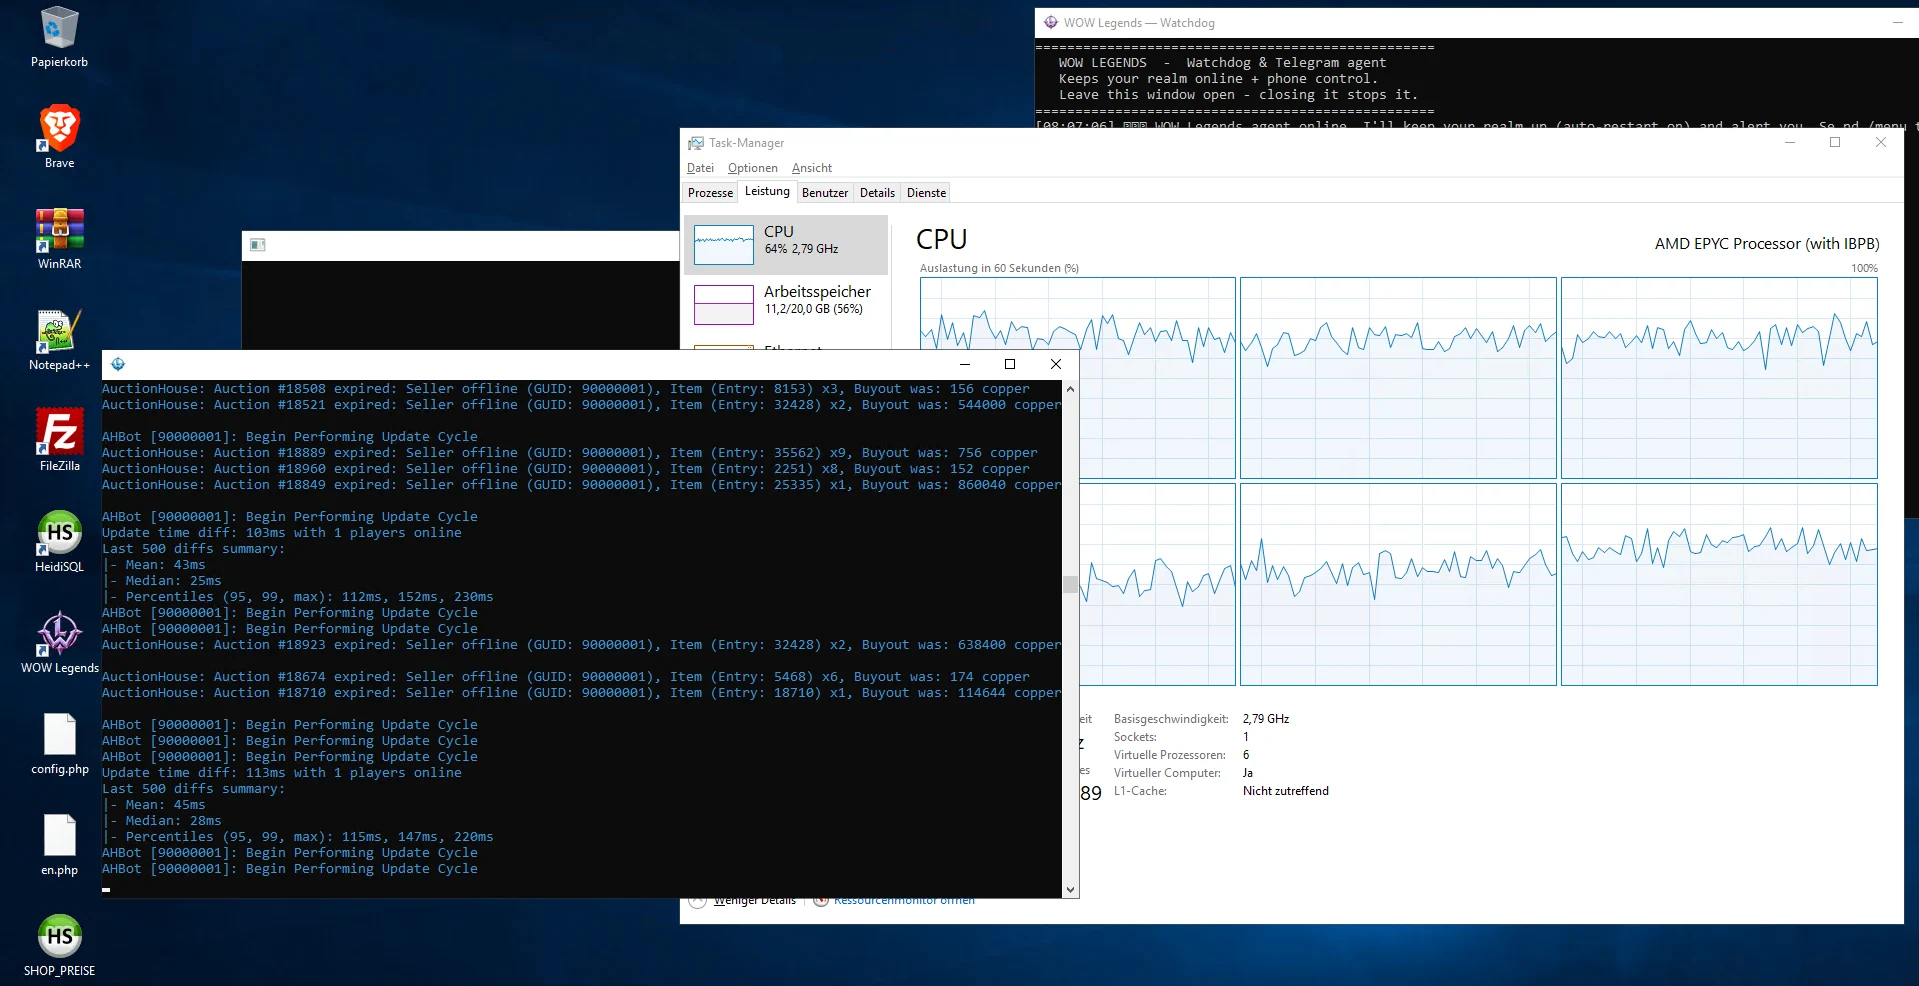Viewport: 1919px width, 986px height.
Task: Click the 'Auslastung in 60 Sekunden (%)' label
Action: coord(999,268)
